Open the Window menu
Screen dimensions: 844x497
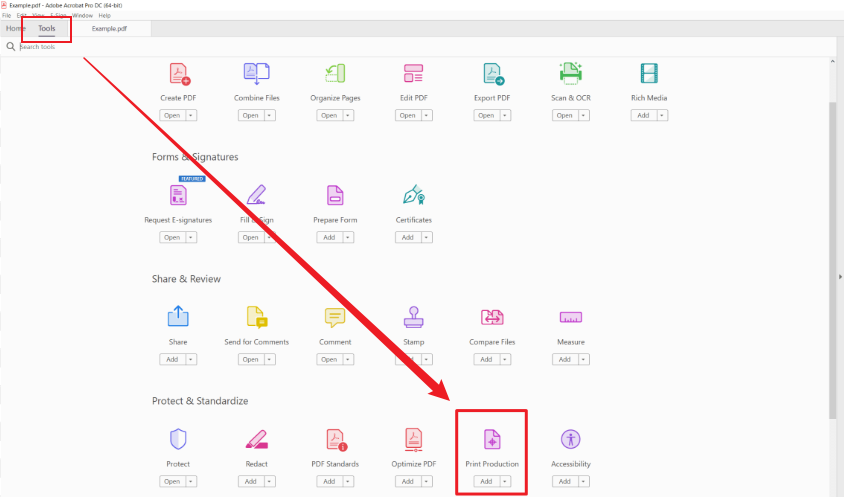pos(82,16)
